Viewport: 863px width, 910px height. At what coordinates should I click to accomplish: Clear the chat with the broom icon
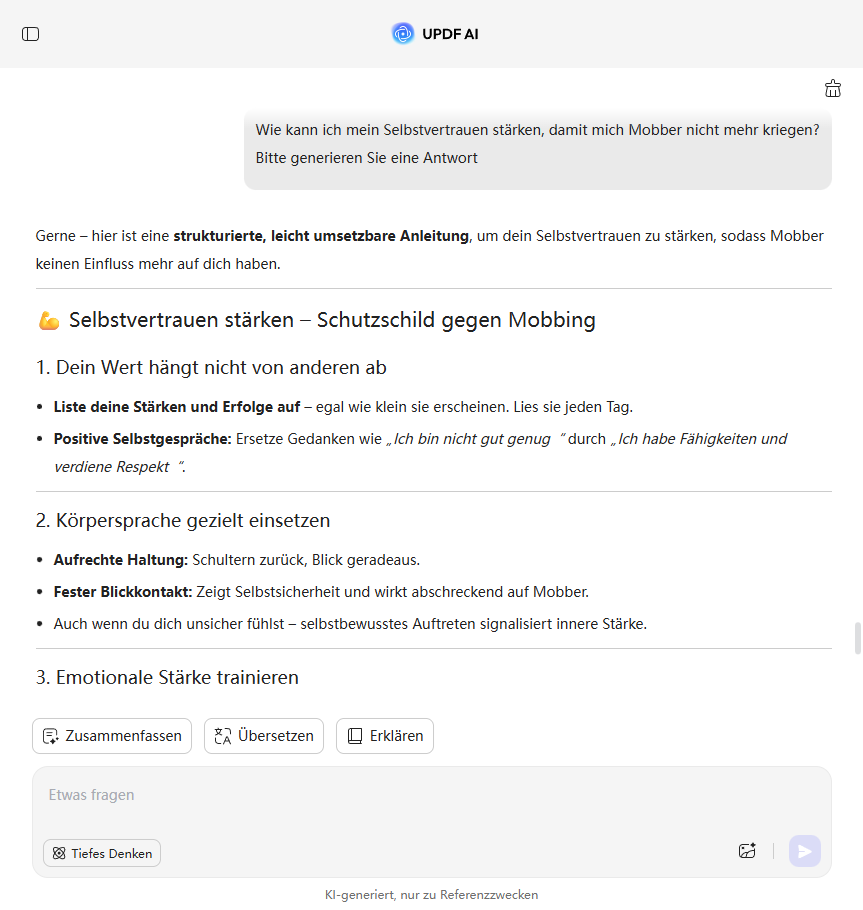(x=833, y=89)
